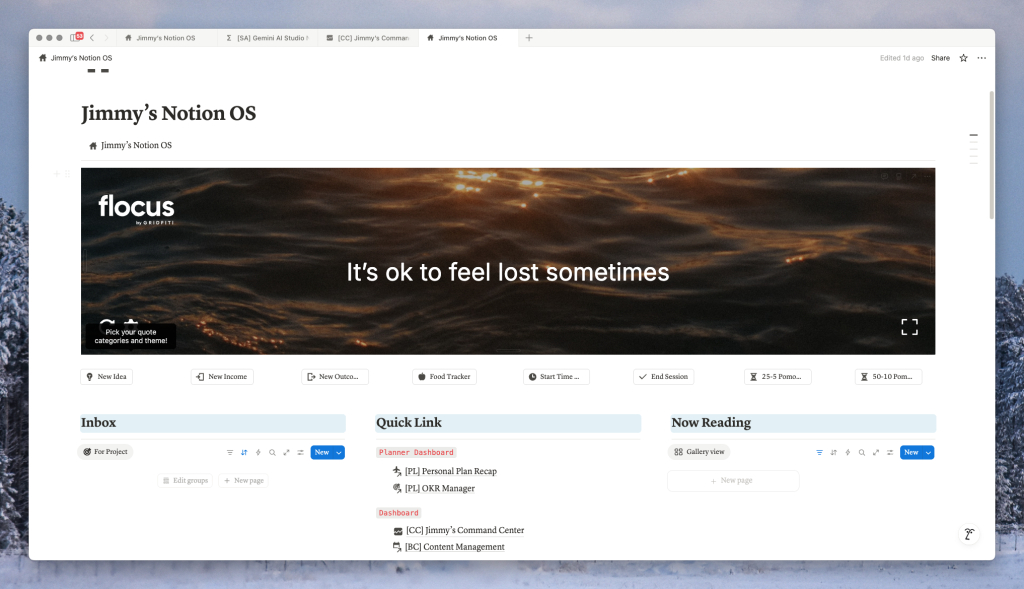Click the Jimmy's Notion OS page title
This screenshot has width=1024, height=589.
(168, 114)
